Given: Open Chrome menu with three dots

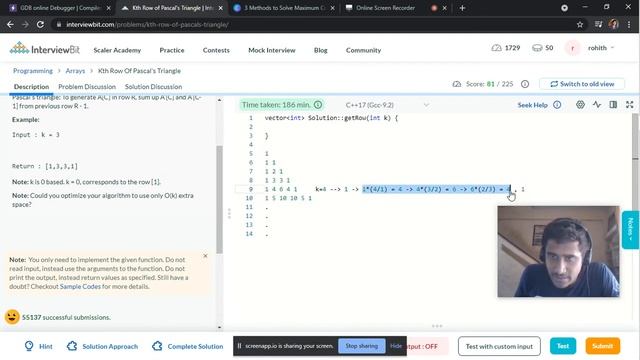Looking at the screenshot, I should (x=629, y=24).
